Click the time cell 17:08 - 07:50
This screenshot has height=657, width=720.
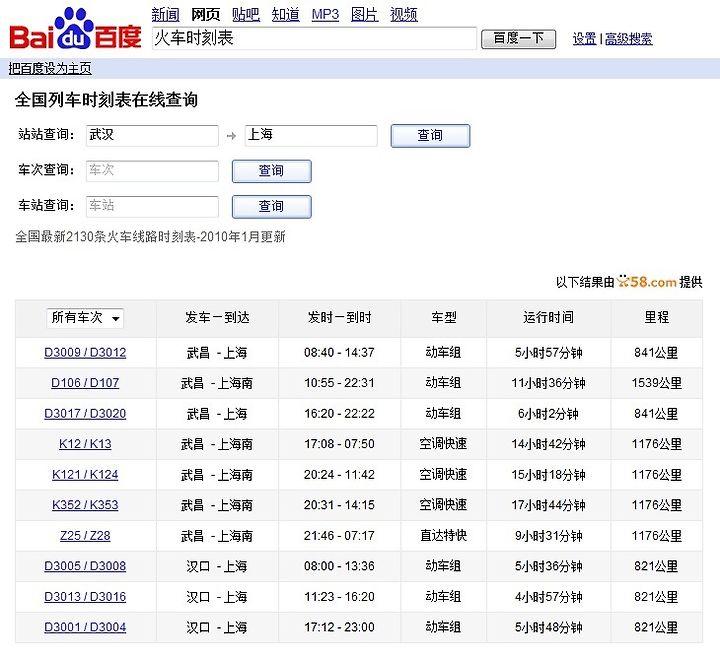[x=339, y=444]
